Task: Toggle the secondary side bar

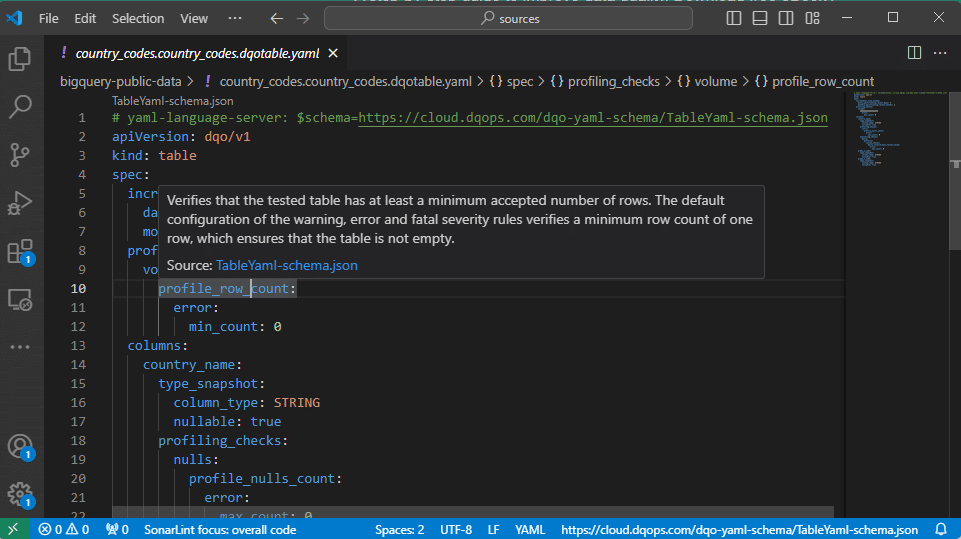Action: pos(786,18)
